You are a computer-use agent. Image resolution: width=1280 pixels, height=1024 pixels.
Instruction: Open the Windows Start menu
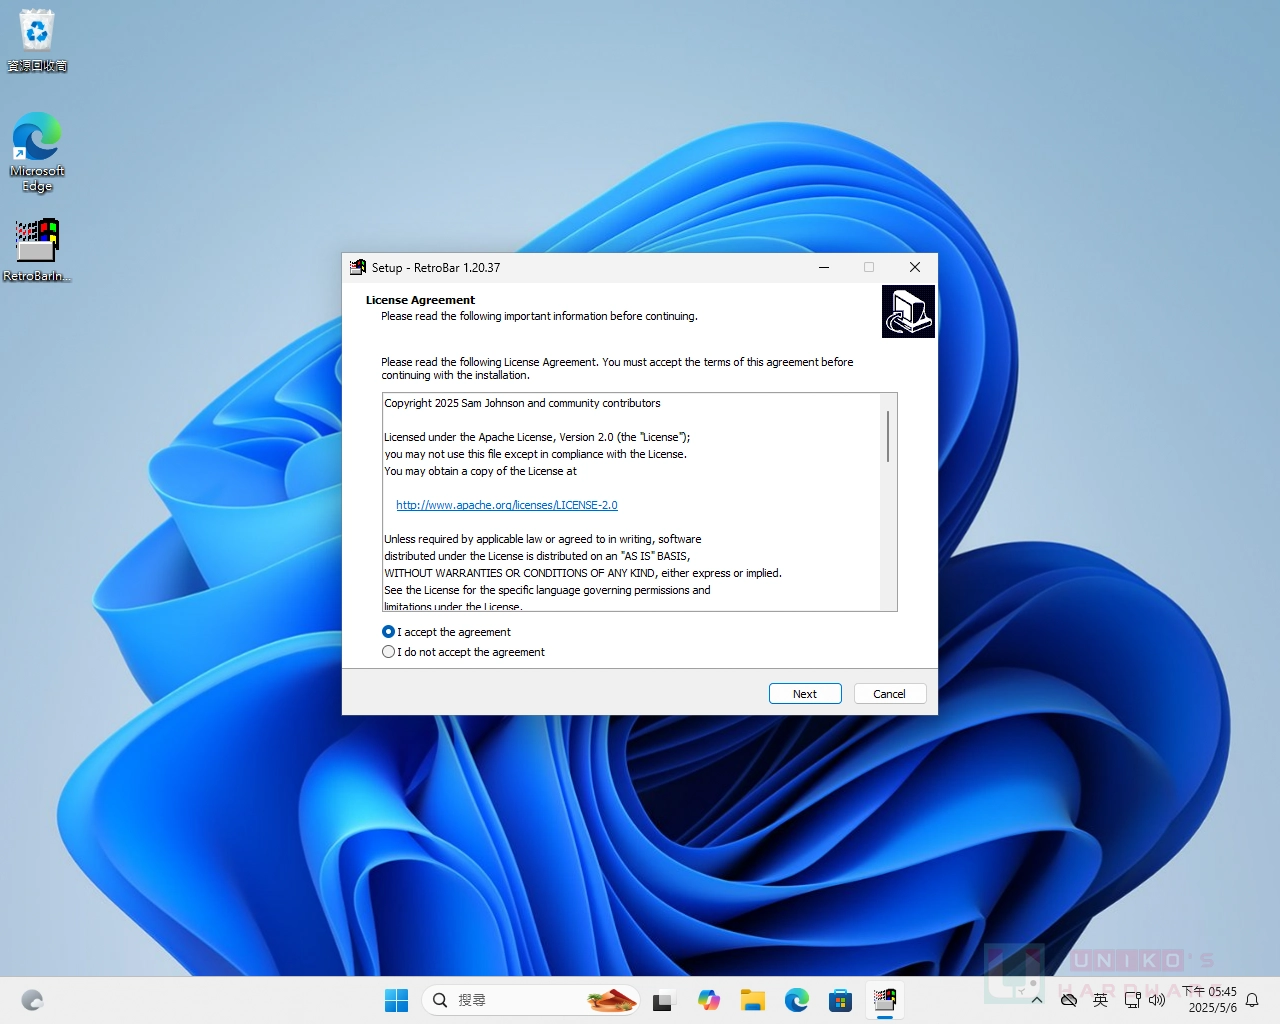397,1000
